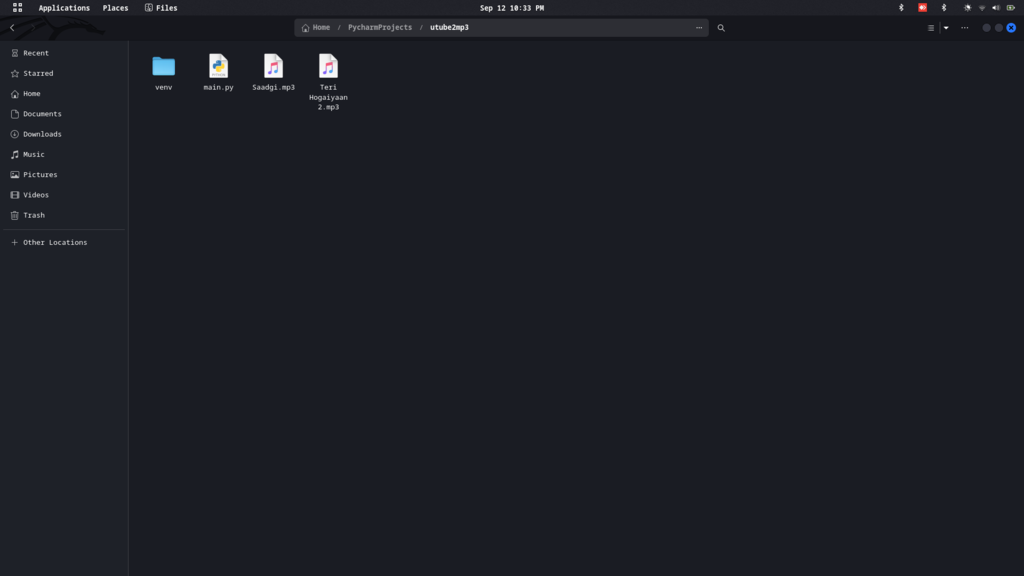Image resolution: width=1024 pixels, height=576 pixels.
Task: Close the Files window with the blue X
Action: coord(1011,27)
